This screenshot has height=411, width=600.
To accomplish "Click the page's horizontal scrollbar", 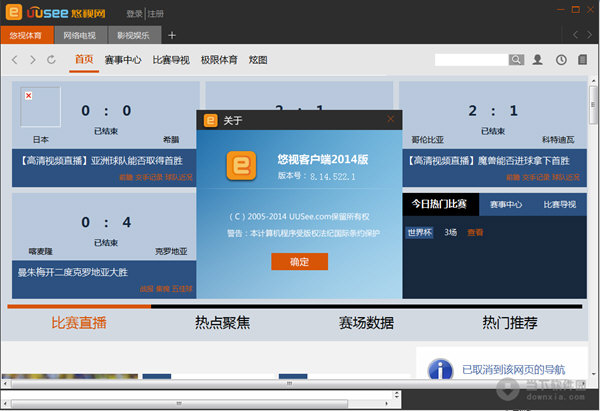I will [x=295, y=383].
